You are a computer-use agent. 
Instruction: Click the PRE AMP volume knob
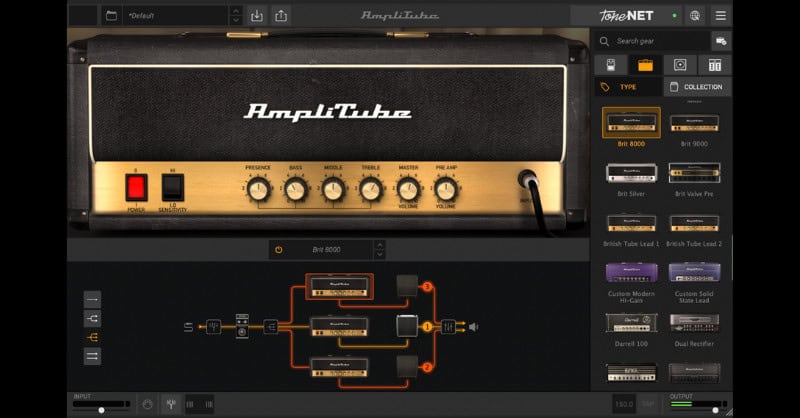446,189
